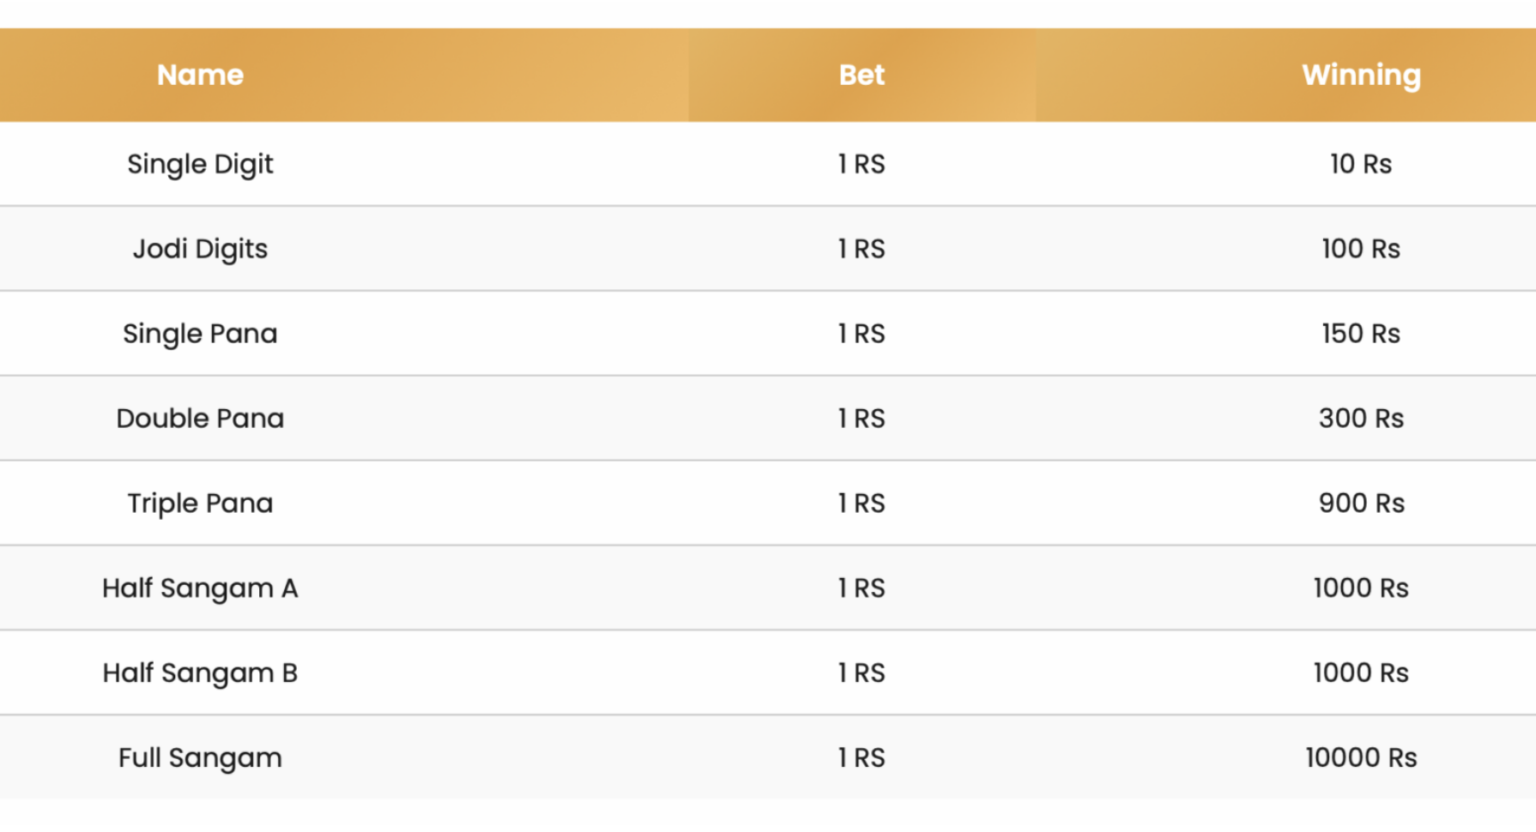Select Half Sangam A's 1000 Rs winning
The image size is (1536, 832).
point(1360,588)
